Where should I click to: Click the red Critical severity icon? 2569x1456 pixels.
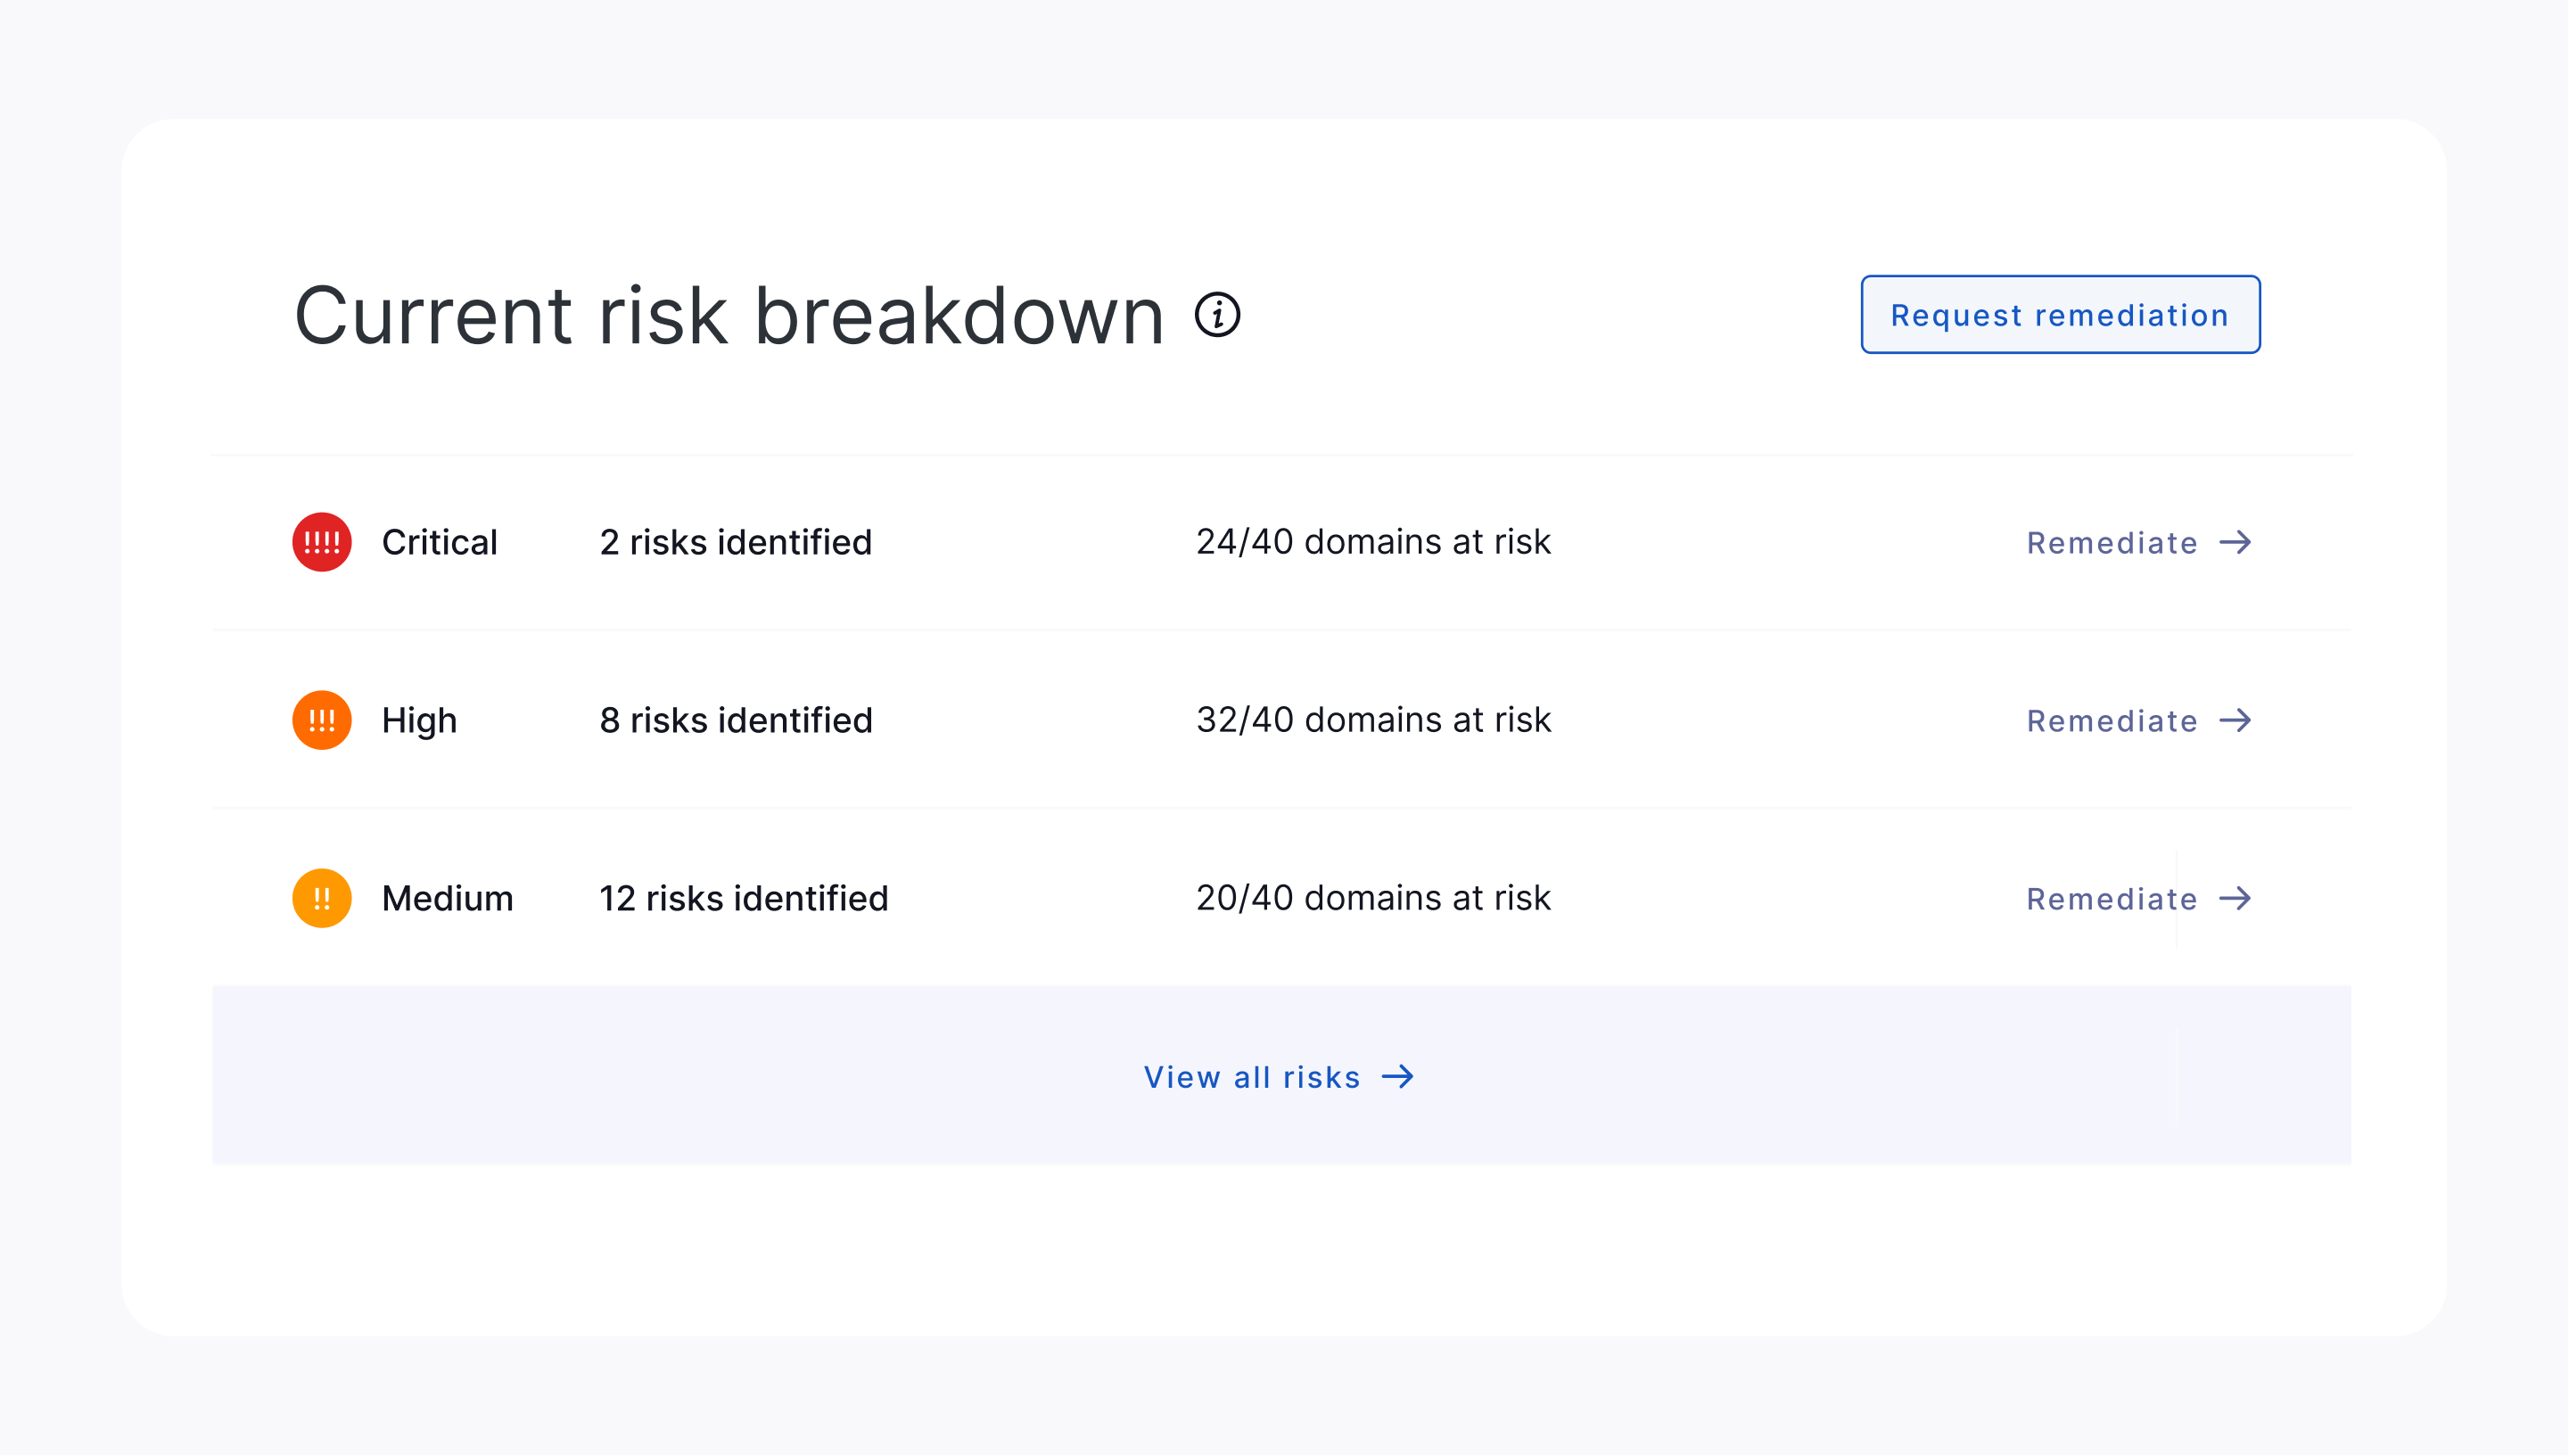(321, 542)
